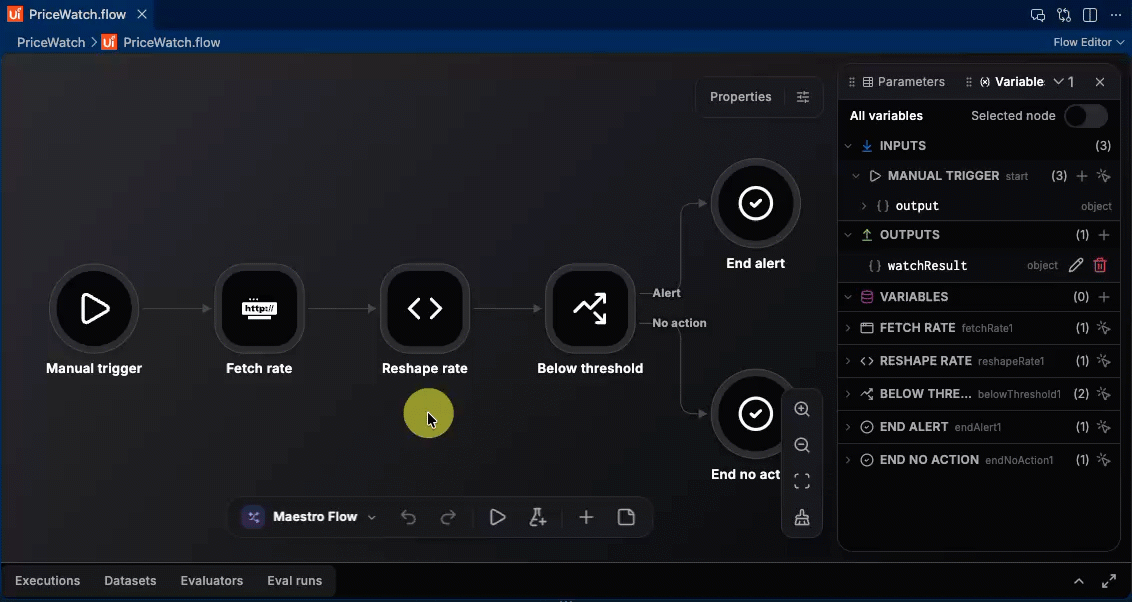Image resolution: width=1132 pixels, height=602 pixels.
Task: Click the Properties button
Action: point(741,97)
